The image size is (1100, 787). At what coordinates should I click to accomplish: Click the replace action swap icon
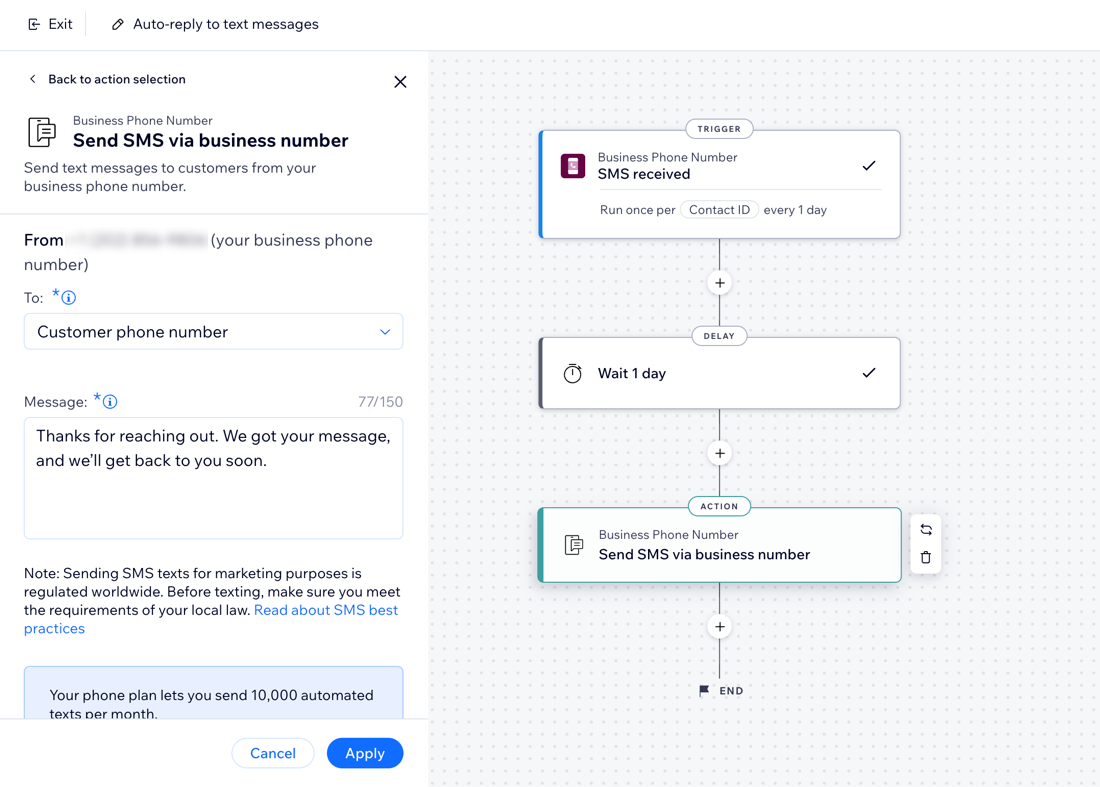point(926,530)
